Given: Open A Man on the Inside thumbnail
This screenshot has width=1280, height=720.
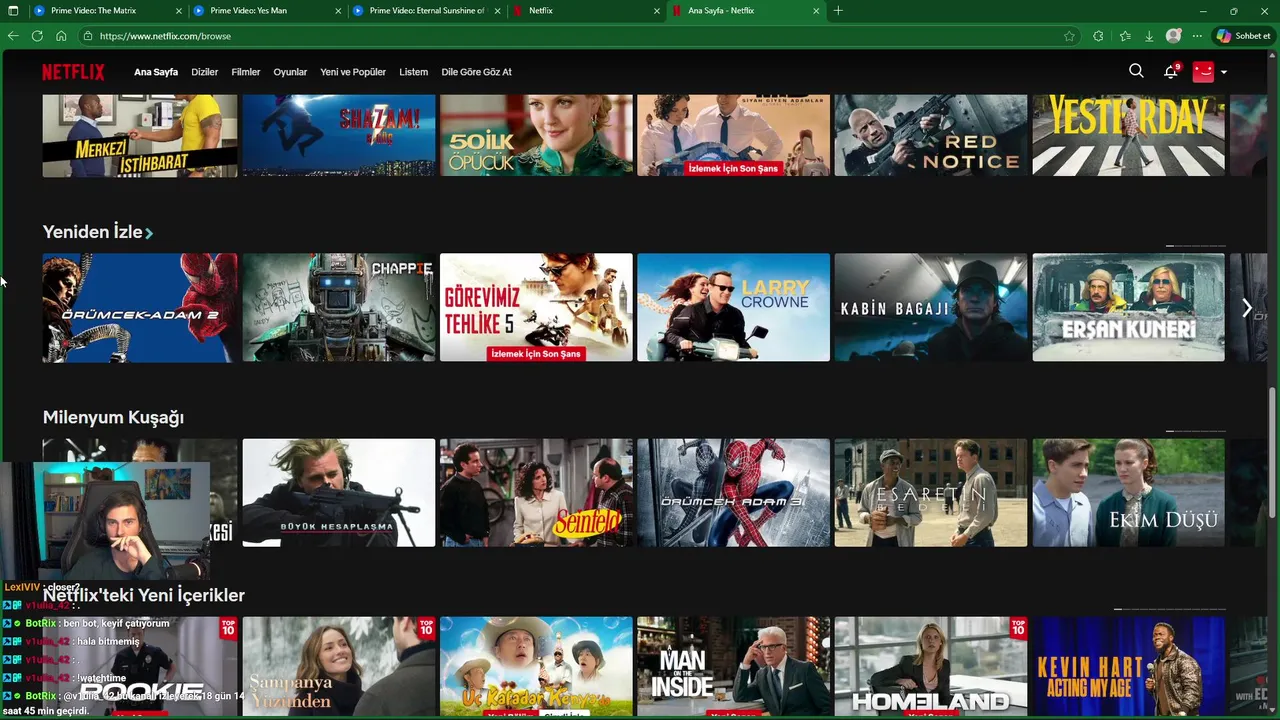Looking at the screenshot, I should pos(733,667).
